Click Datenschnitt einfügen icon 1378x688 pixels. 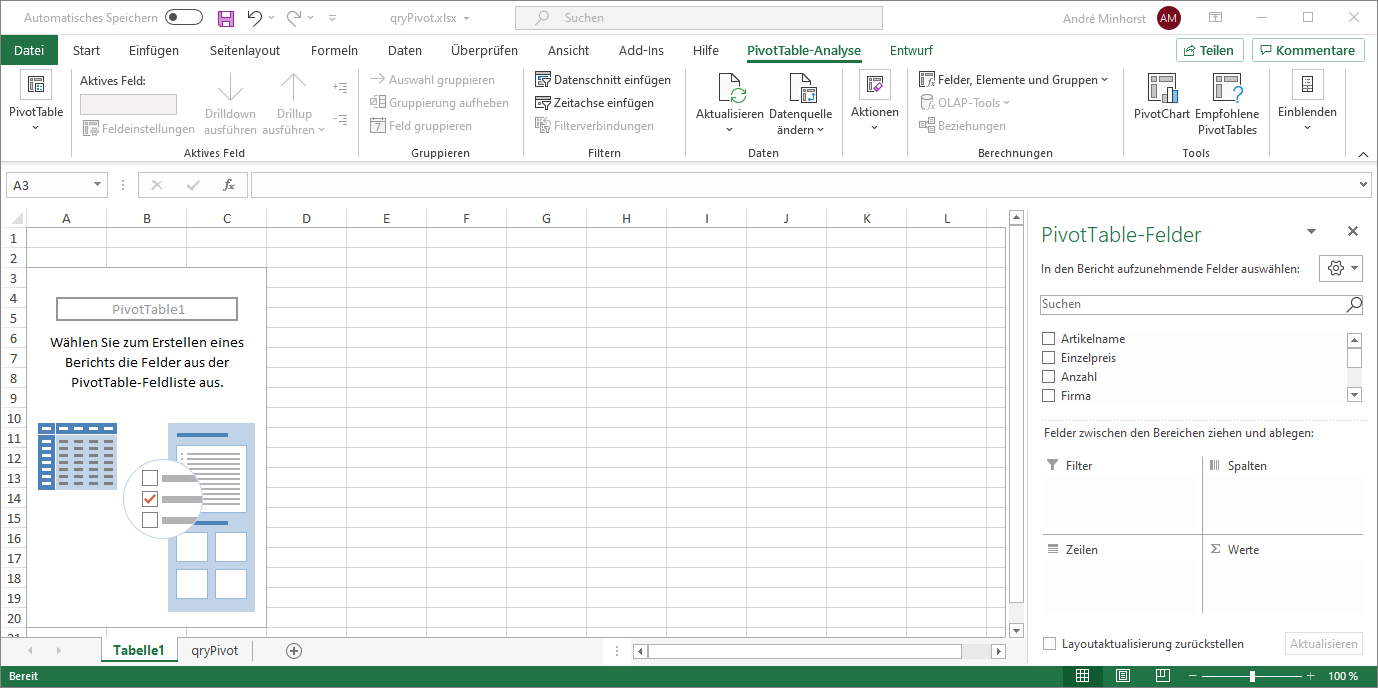point(543,80)
